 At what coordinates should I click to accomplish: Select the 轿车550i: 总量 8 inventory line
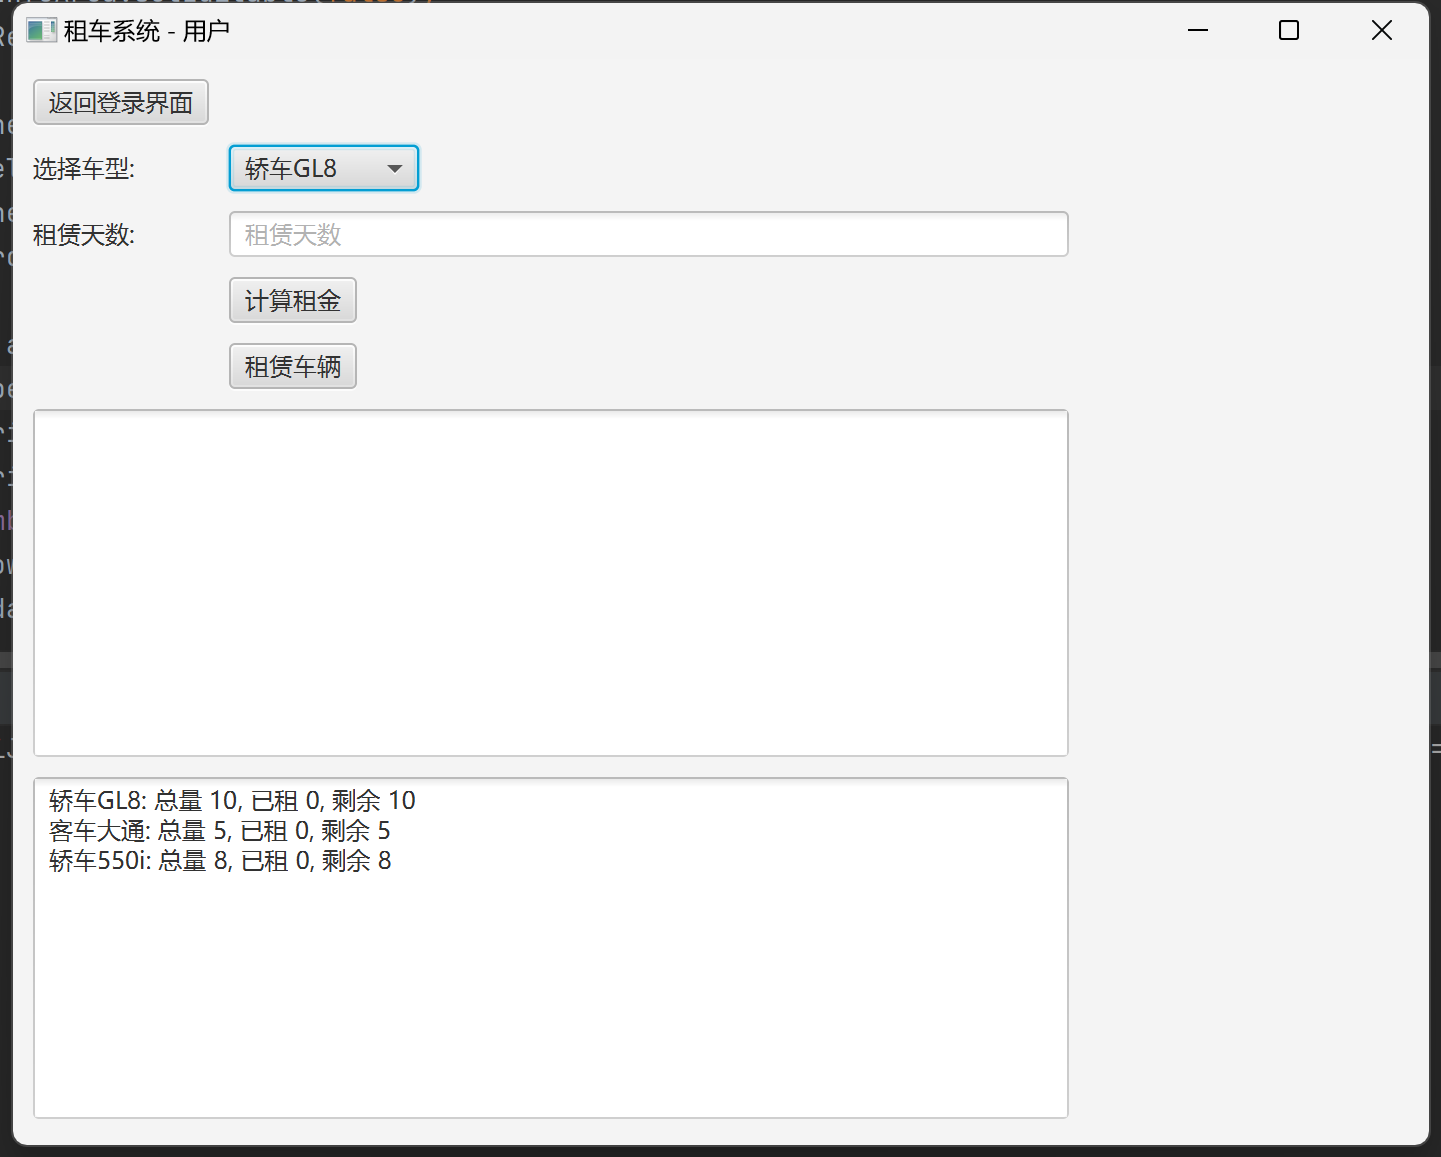tap(220, 861)
